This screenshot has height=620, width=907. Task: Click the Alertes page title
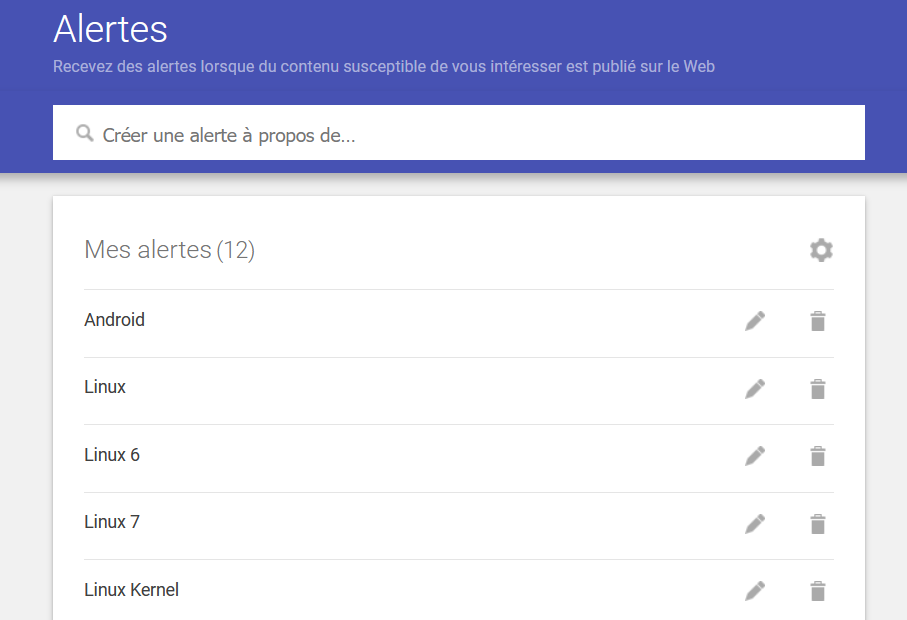[x=110, y=29]
